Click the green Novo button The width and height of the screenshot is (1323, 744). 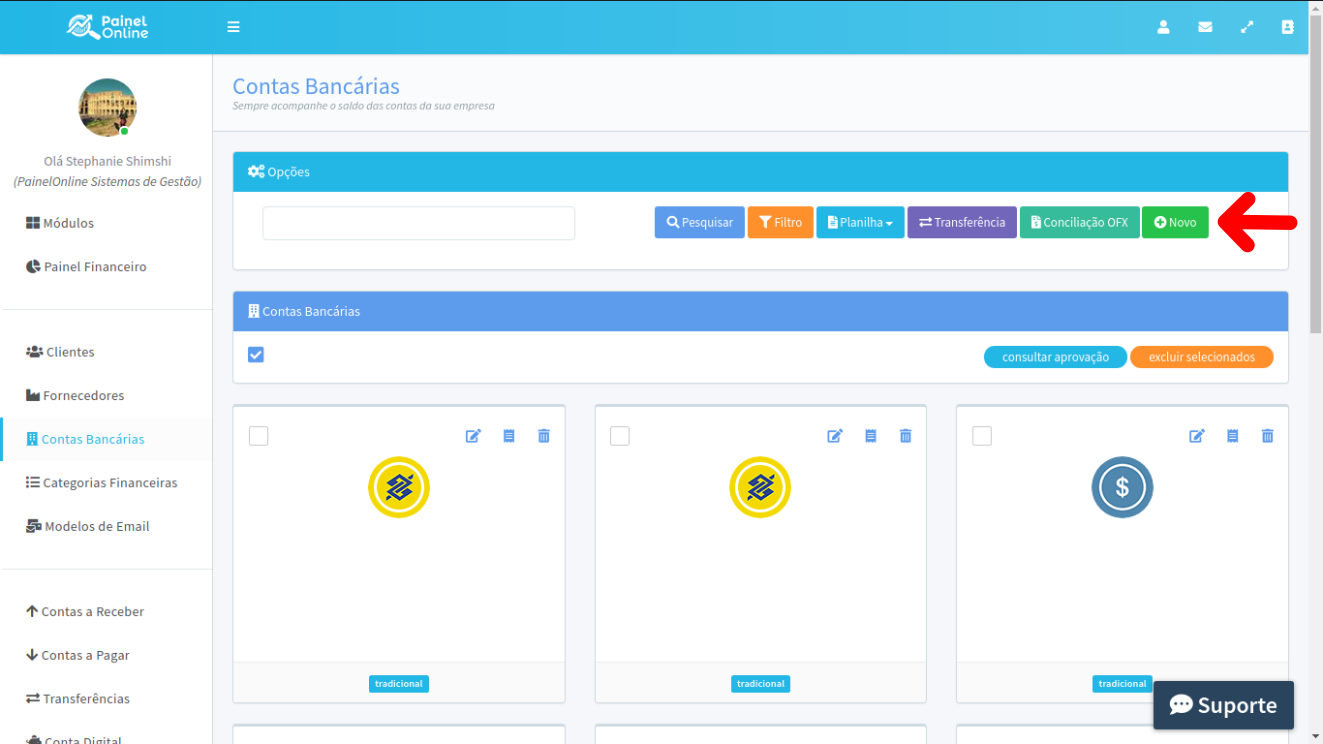(1175, 222)
